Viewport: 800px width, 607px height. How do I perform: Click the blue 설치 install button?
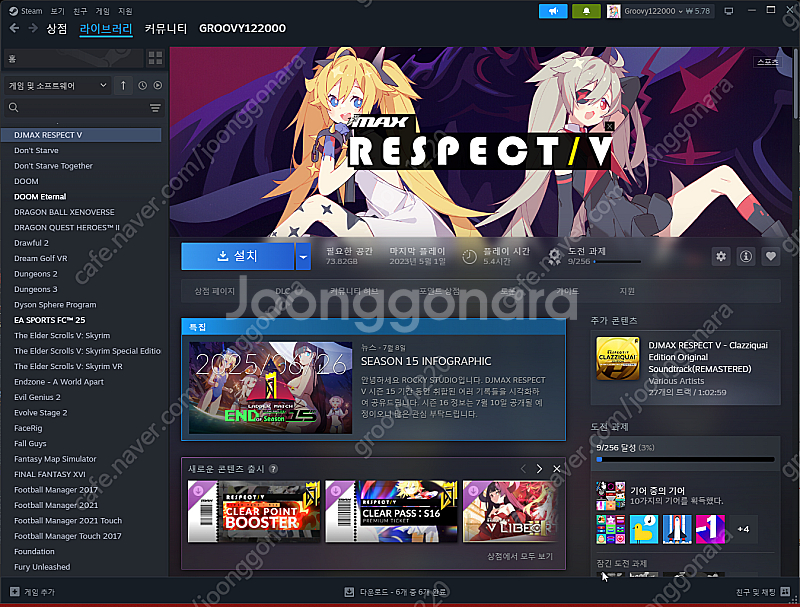[237, 257]
